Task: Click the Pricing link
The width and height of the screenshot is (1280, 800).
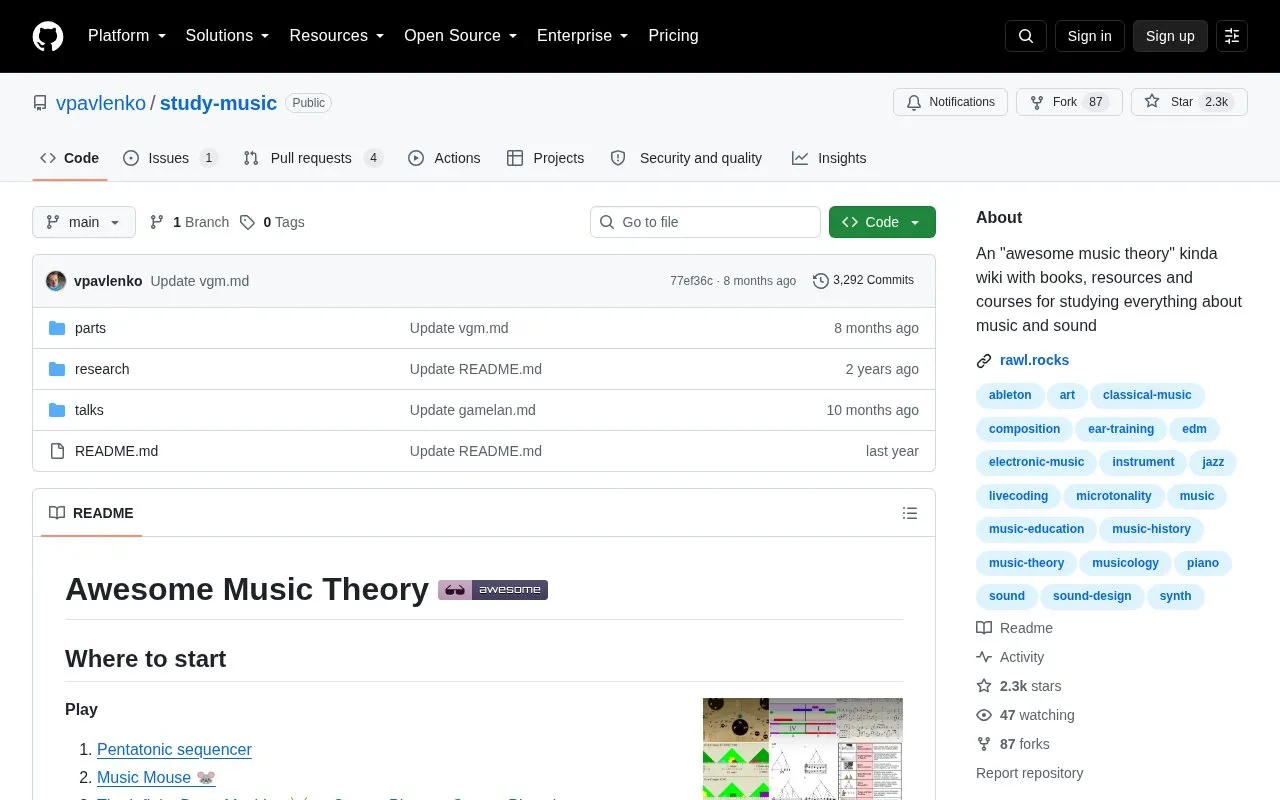Action: (673, 36)
